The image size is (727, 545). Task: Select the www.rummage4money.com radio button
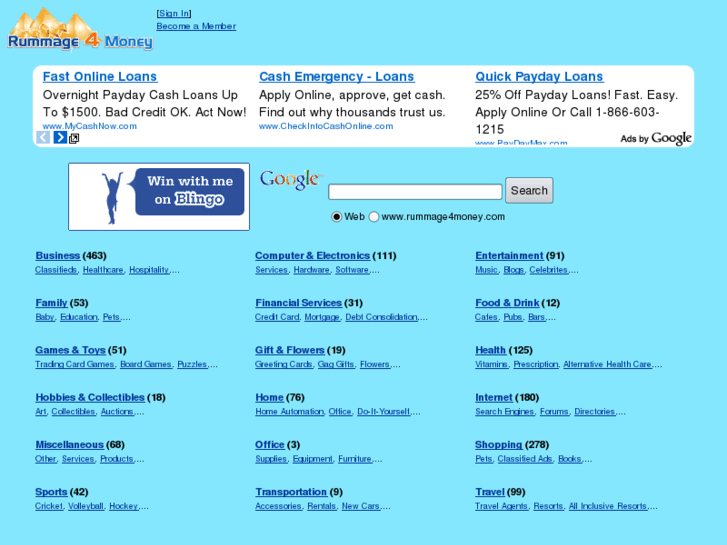click(374, 217)
